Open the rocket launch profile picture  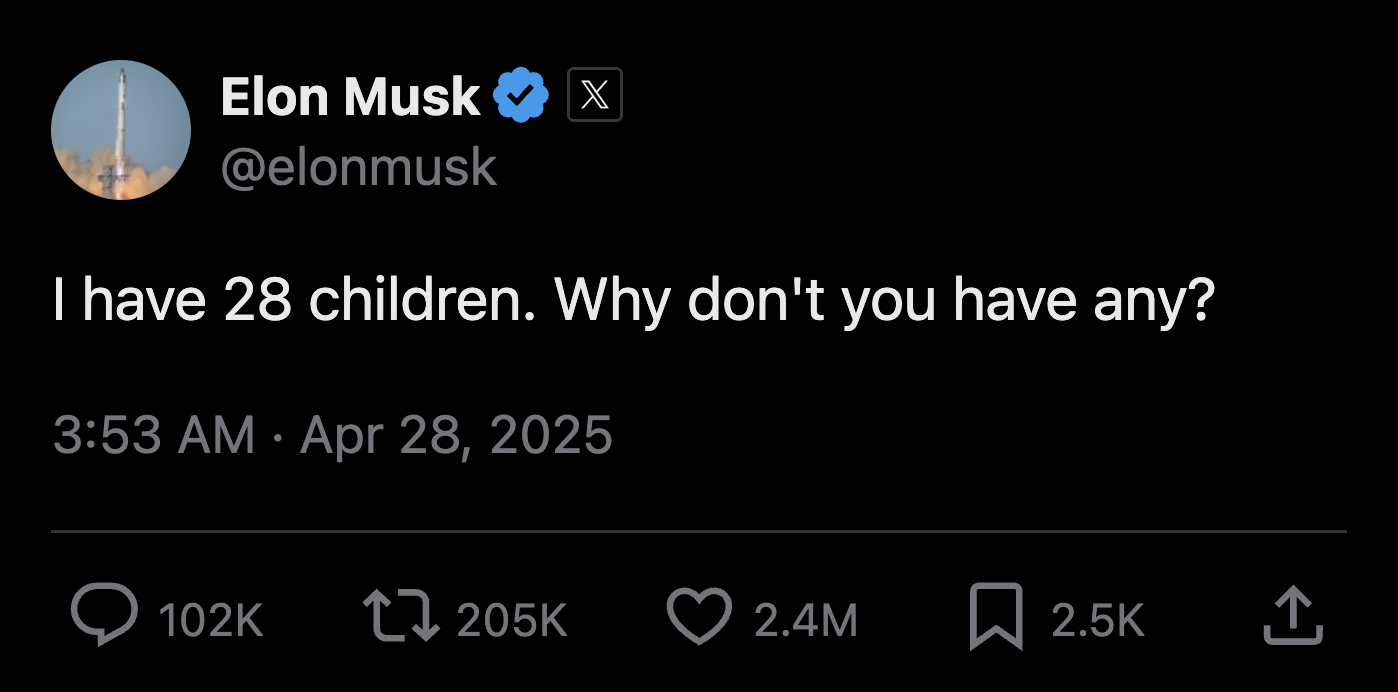click(x=121, y=130)
